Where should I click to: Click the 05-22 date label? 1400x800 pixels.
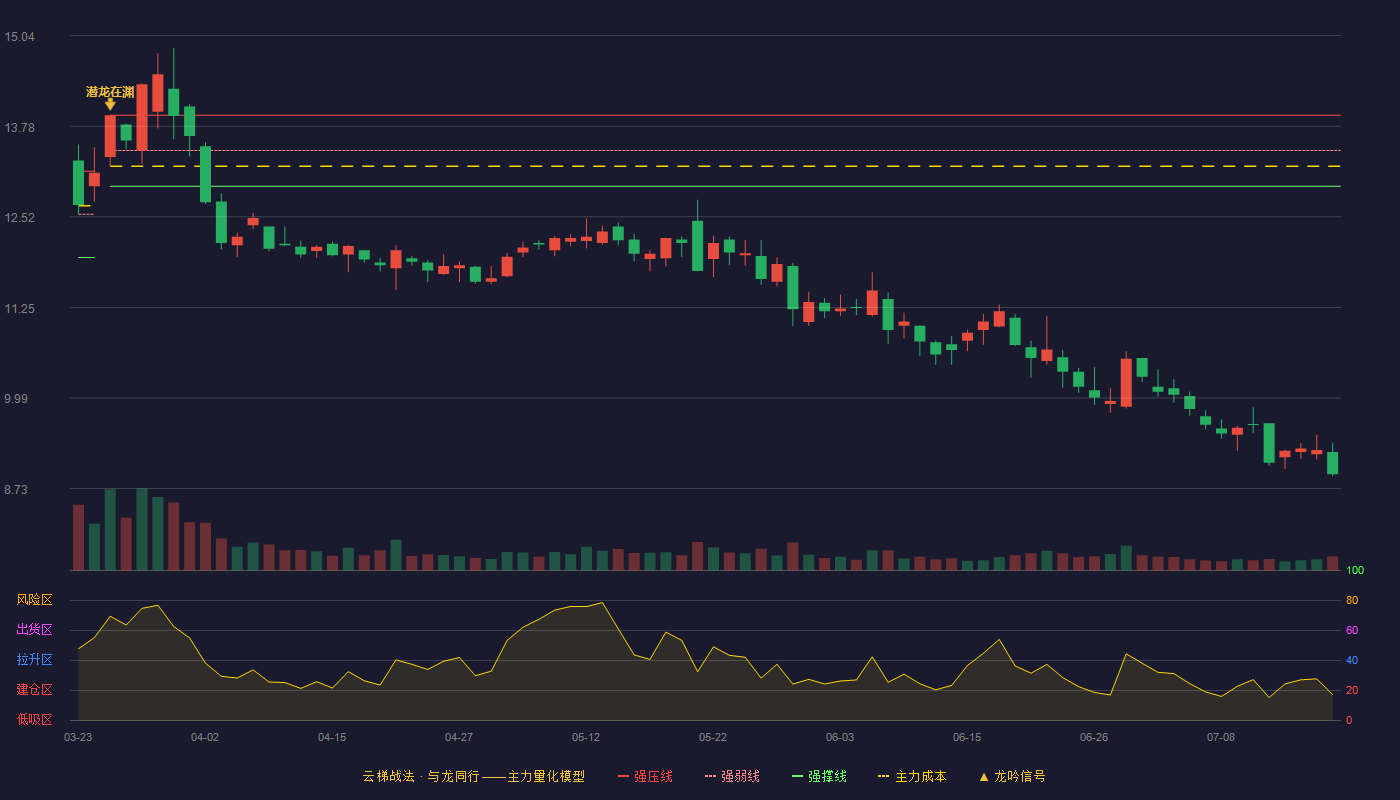[713, 737]
